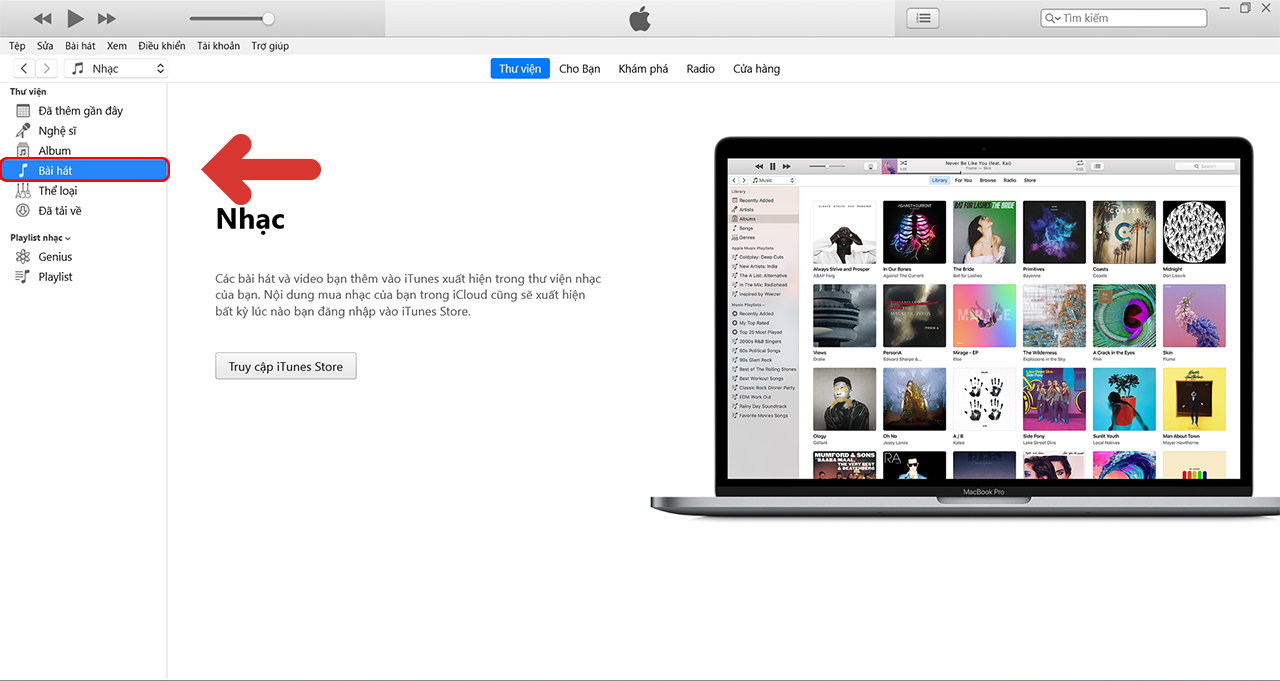Viewport: 1280px width, 681px height.
Task: Click the Genius atom icon
Action: coord(22,257)
